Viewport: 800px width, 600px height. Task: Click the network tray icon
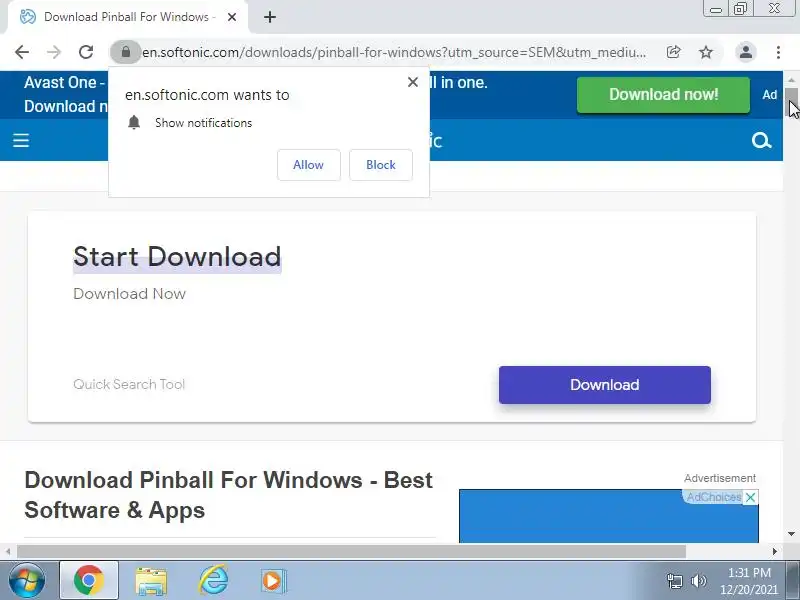674,581
